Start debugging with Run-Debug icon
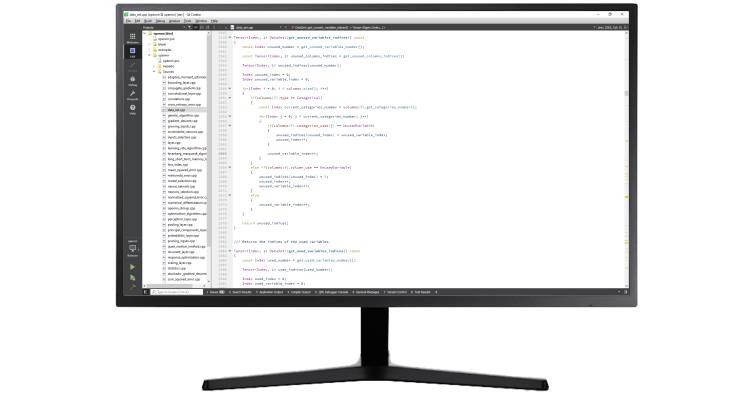The image size is (750, 393). coord(132,277)
